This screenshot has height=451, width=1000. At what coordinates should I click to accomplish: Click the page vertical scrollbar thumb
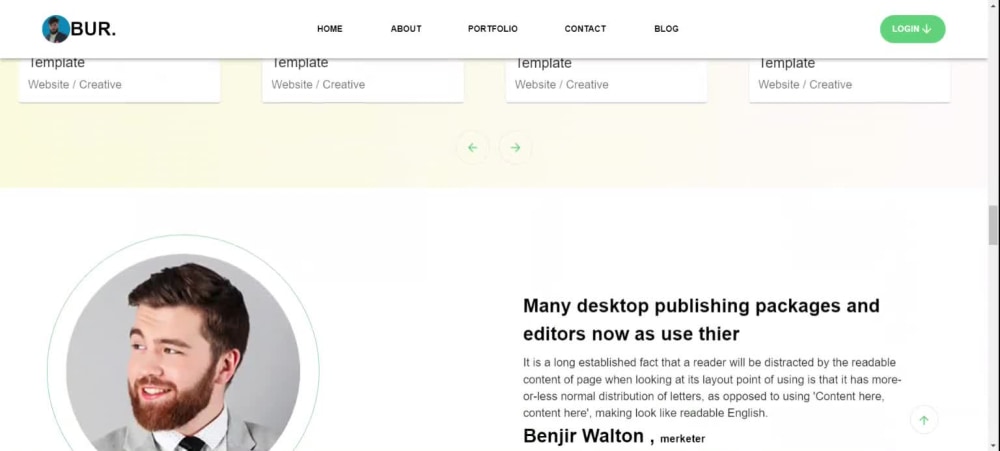(x=993, y=225)
